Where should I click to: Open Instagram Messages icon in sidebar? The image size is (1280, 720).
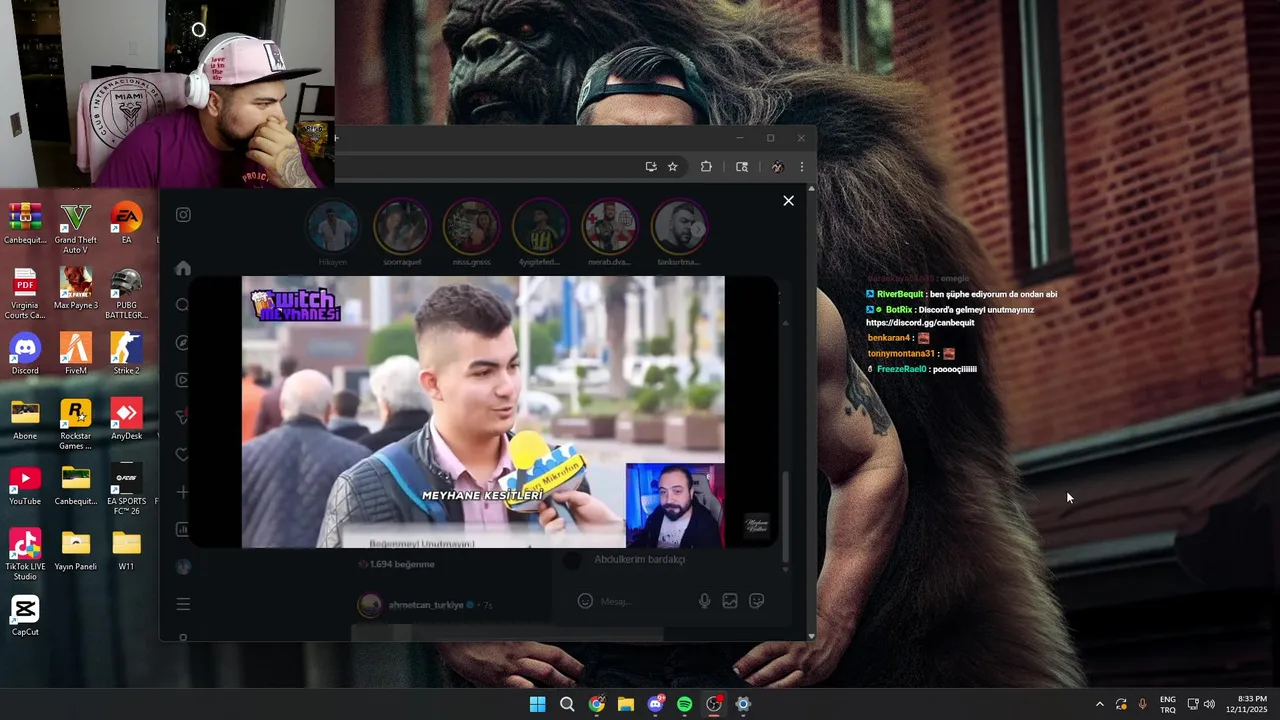click(183, 417)
